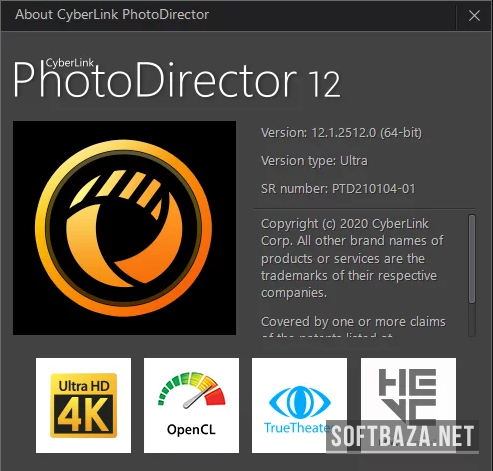Click the SOFTBAZA.NET watermark
This screenshot has height=471, width=493.
pos(402,436)
